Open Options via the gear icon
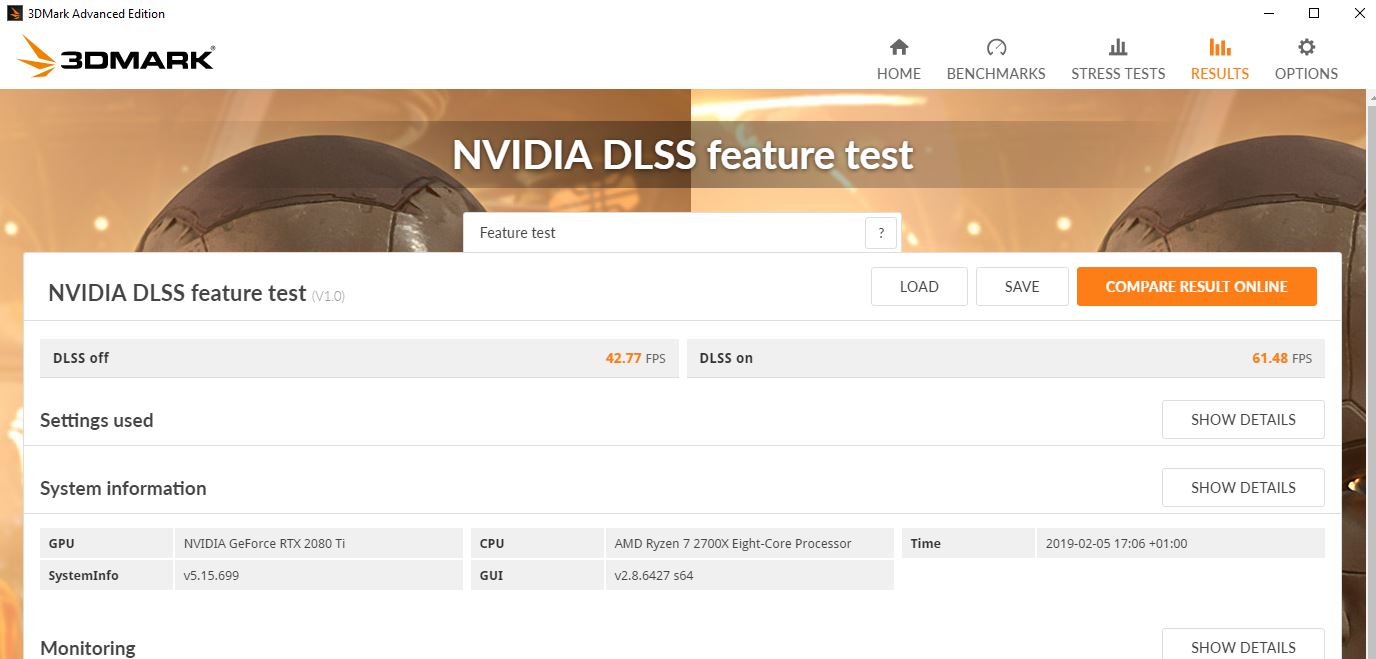The height and width of the screenshot is (659, 1376). pos(1306,47)
